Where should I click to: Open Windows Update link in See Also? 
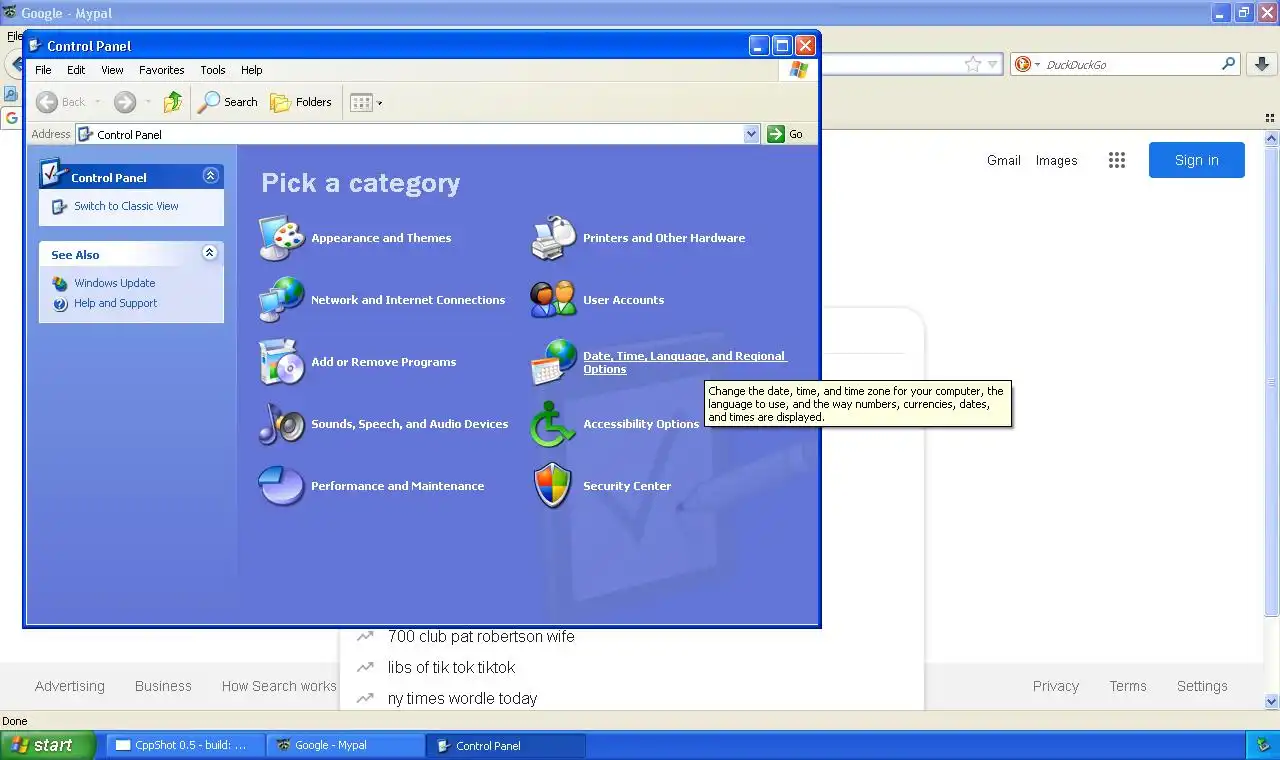click(114, 283)
